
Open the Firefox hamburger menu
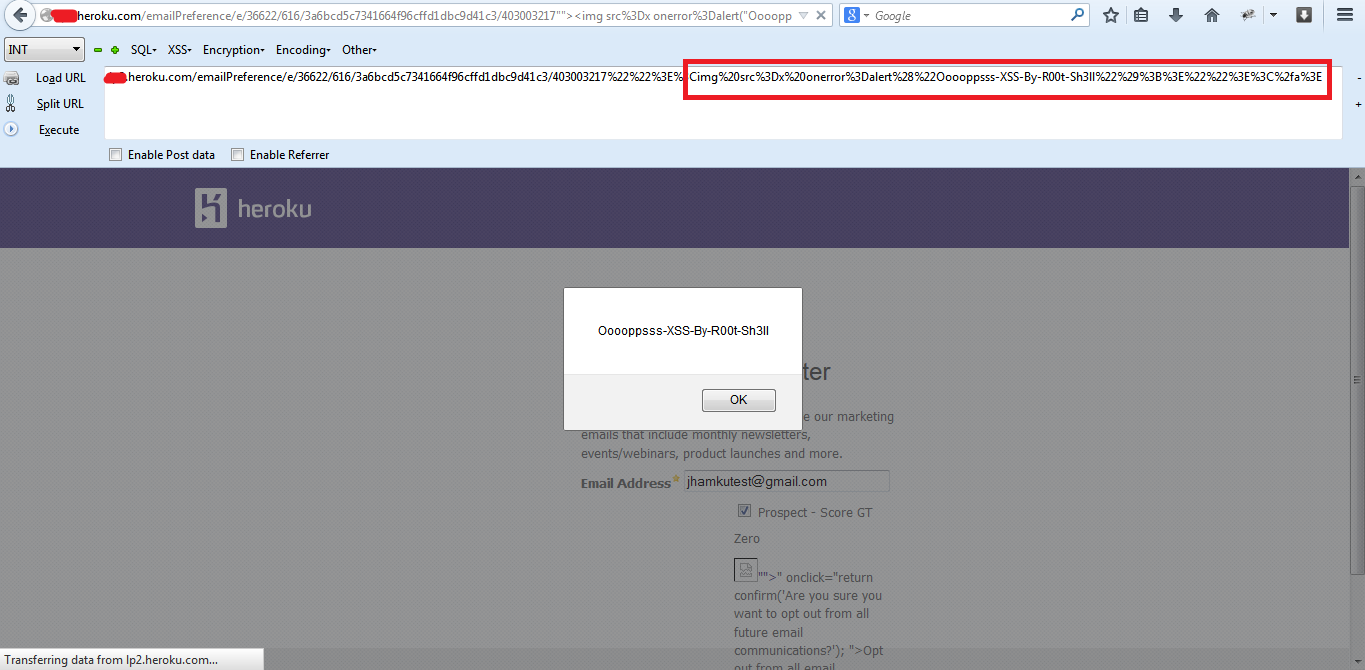coord(1344,15)
